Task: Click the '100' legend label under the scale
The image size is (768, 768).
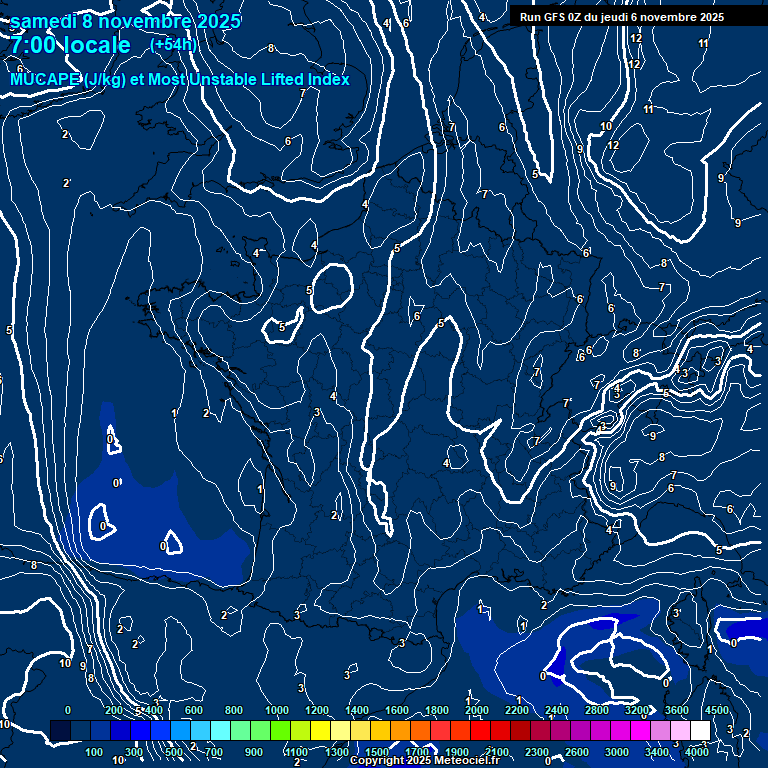Action: coord(94,752)
